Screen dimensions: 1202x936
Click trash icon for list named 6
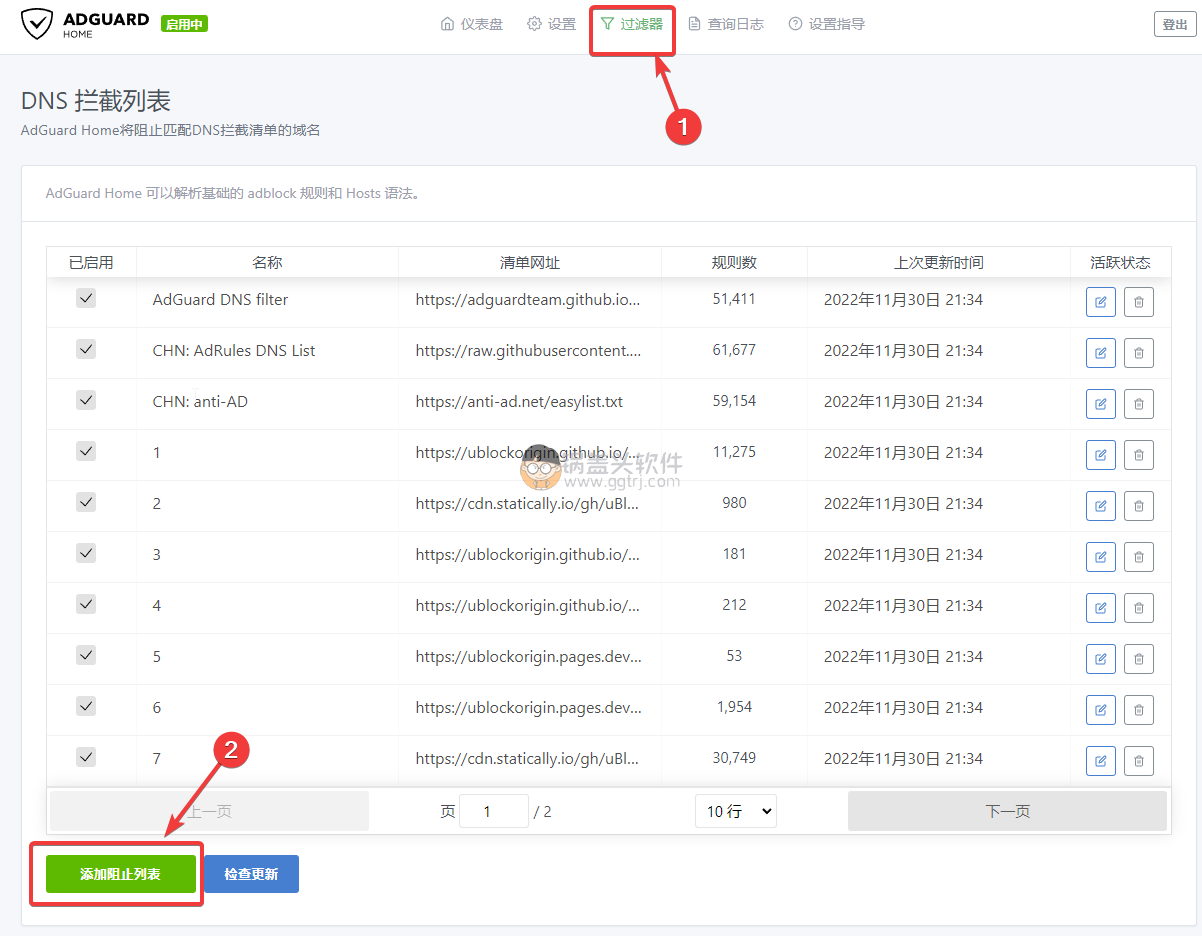point(1139,710)
